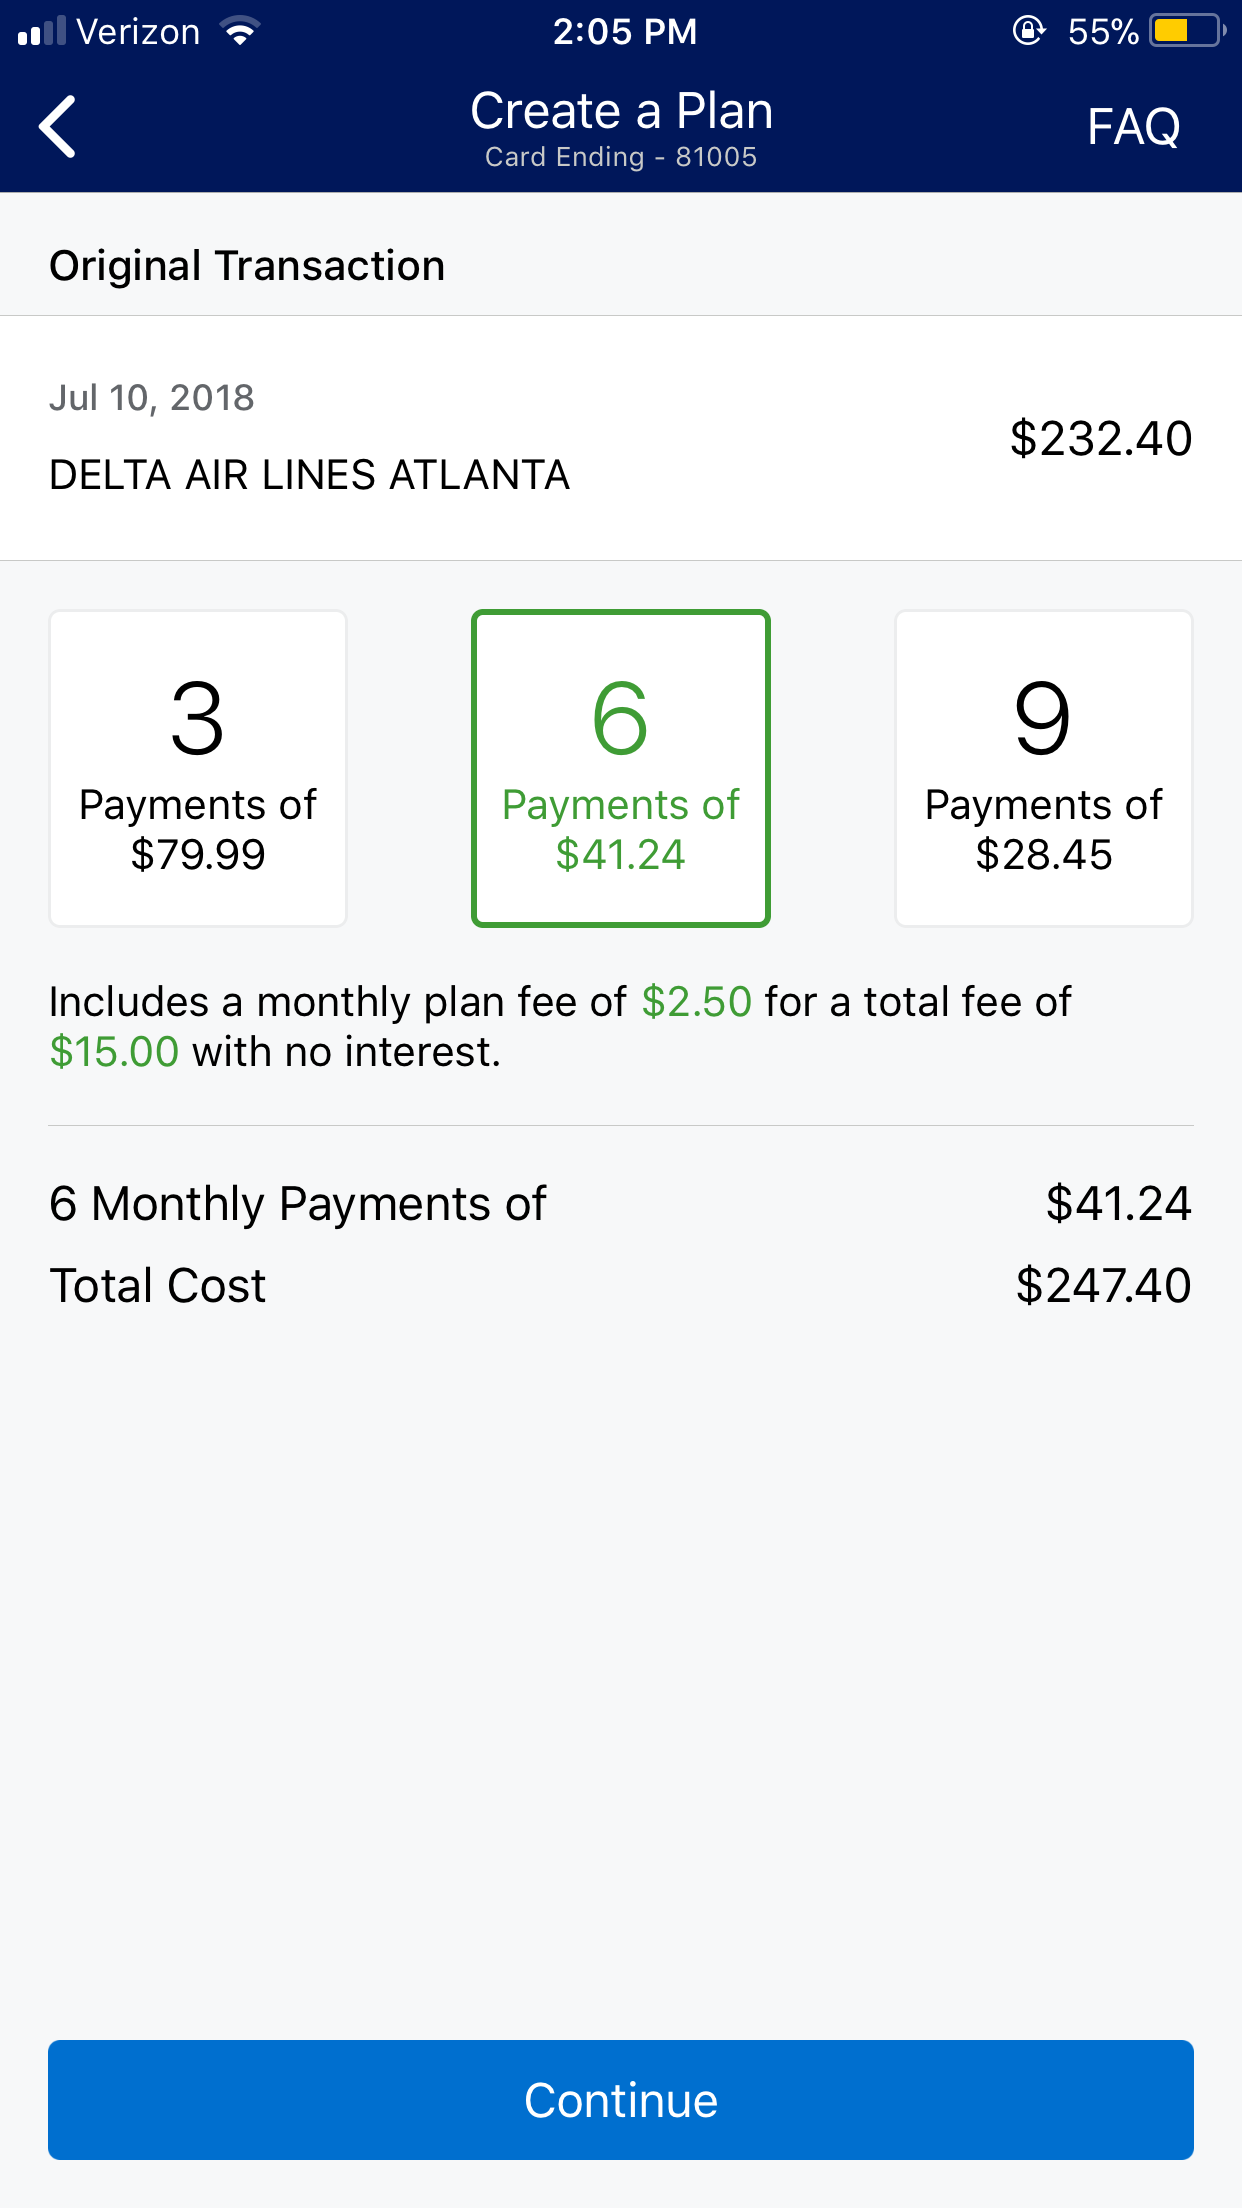Tap the 6 Monthly Payments of label

click(x=298, y=1204)
